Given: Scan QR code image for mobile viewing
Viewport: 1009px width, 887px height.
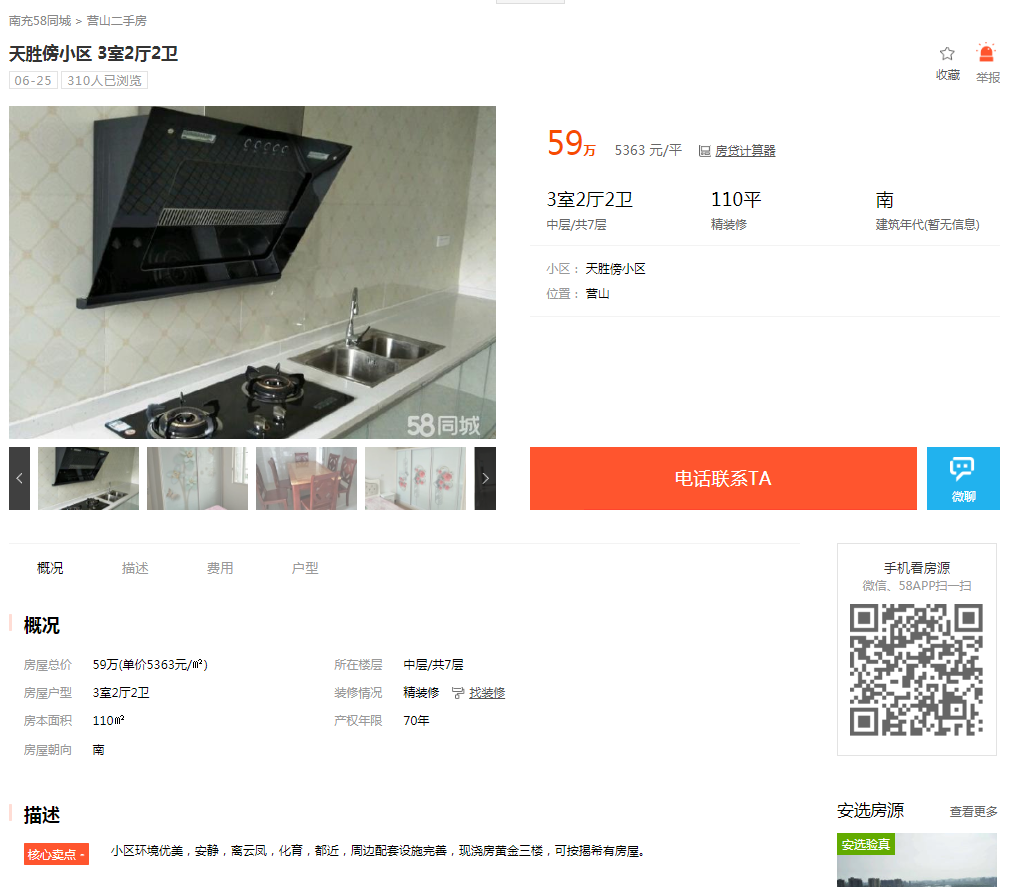Looking at the screenshot, I should [916, 669].
